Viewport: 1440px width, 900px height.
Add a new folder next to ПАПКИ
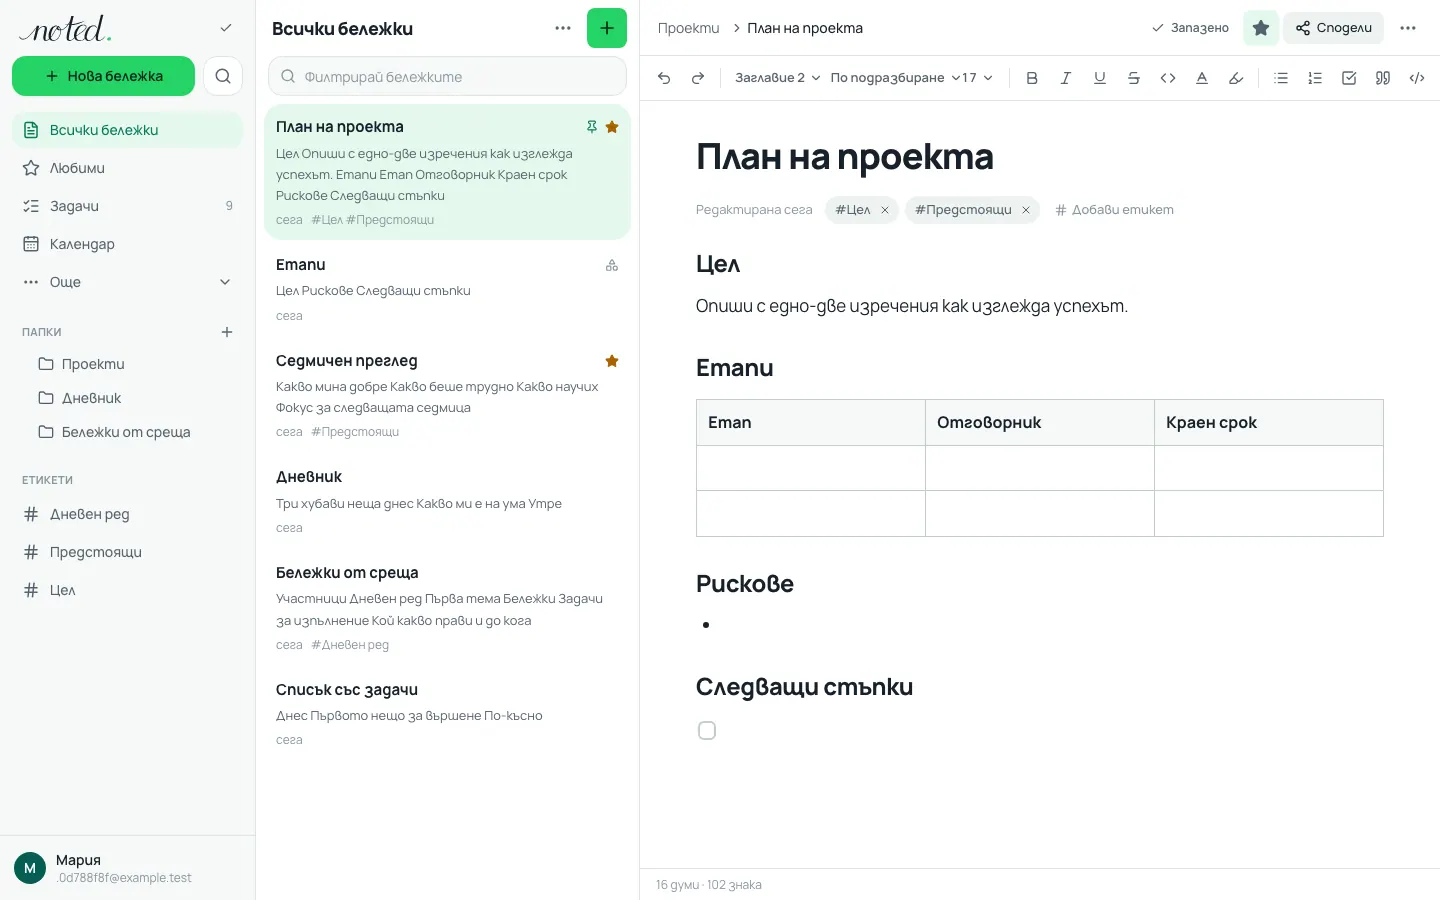coord(227,332)
